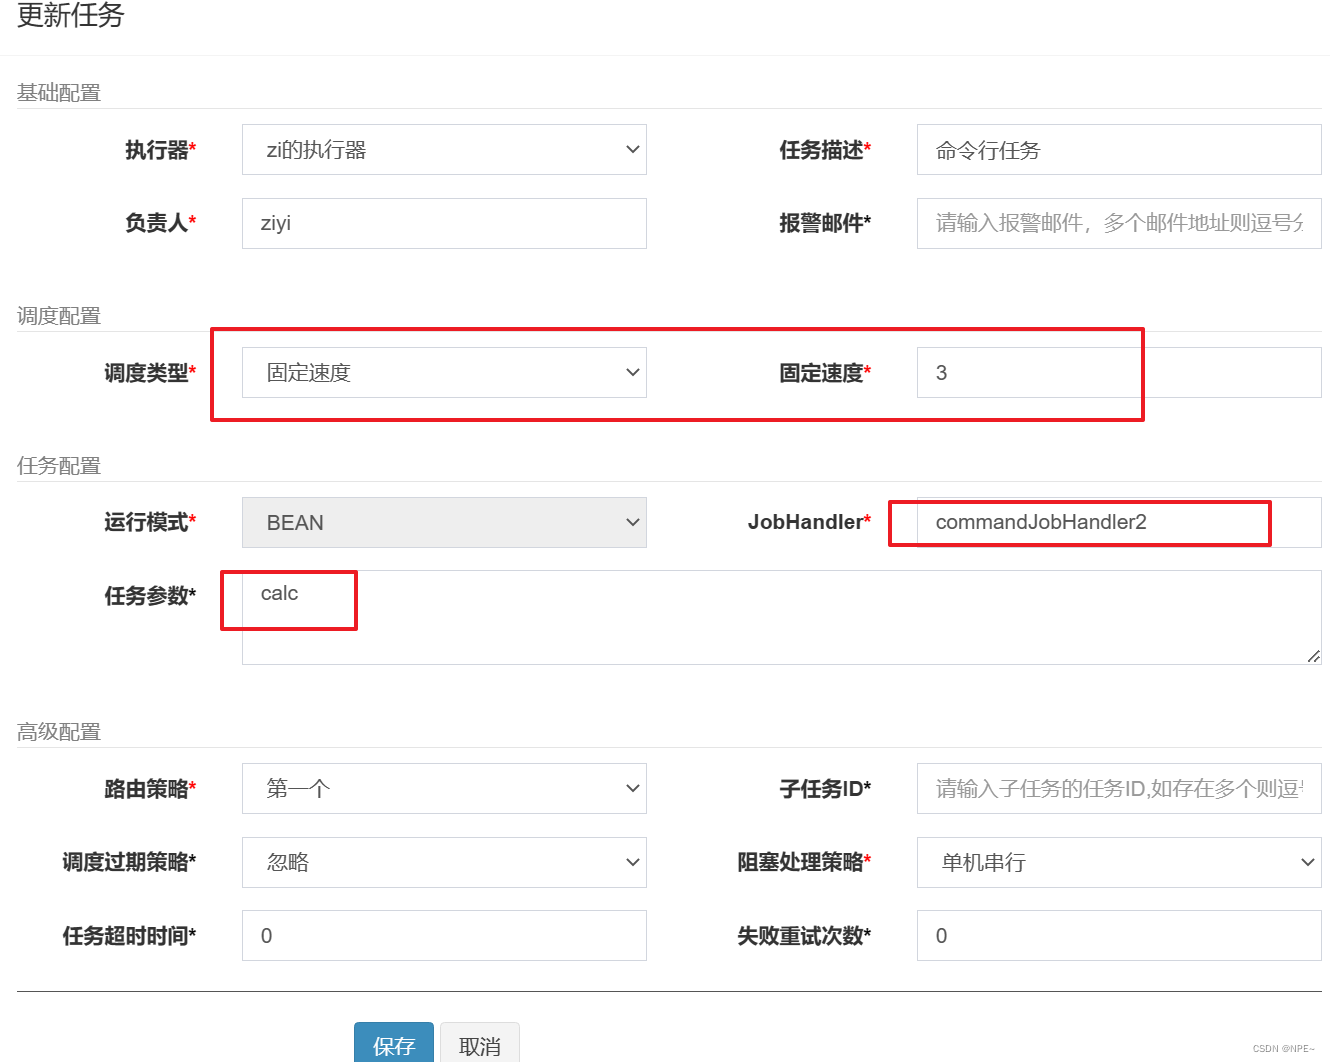Click the JobHandler input field
This screenshot has height=1062, width=1330.
coord(1119,523)
